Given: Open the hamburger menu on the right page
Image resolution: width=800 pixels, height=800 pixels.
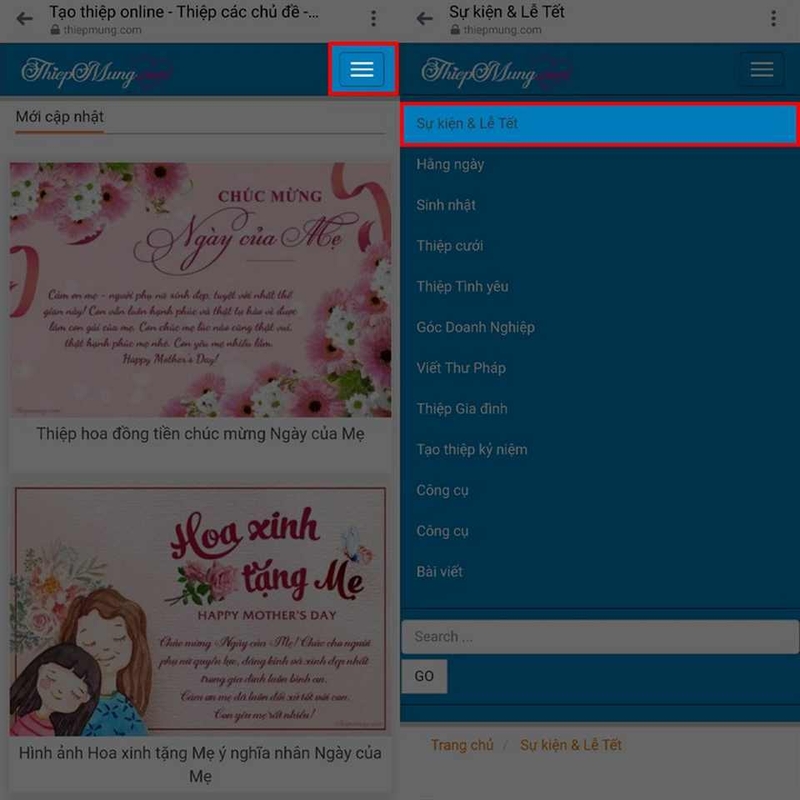Looking at the screenshot, I should click(x=762, y=69).
